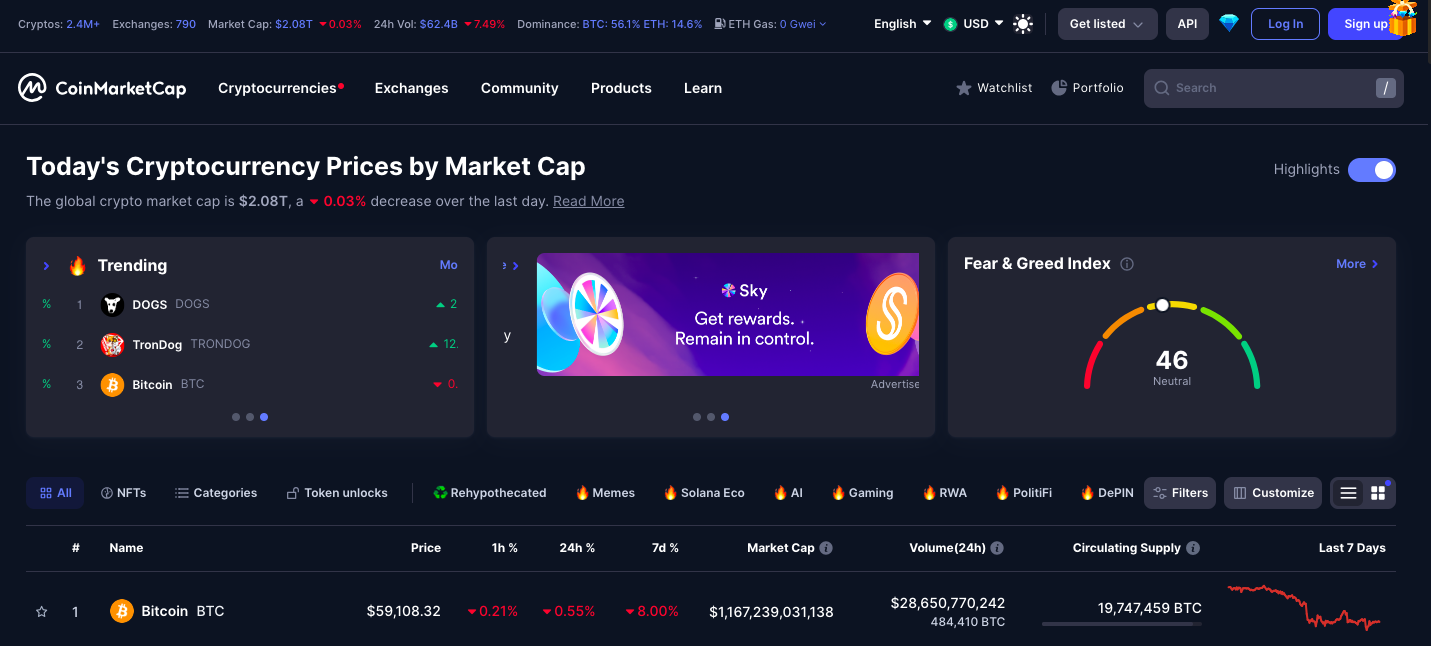Toggle the Highlights switch
The width and height of the screenshot is (1431, 646).
pyautogui.click(x=1372, y=170)
